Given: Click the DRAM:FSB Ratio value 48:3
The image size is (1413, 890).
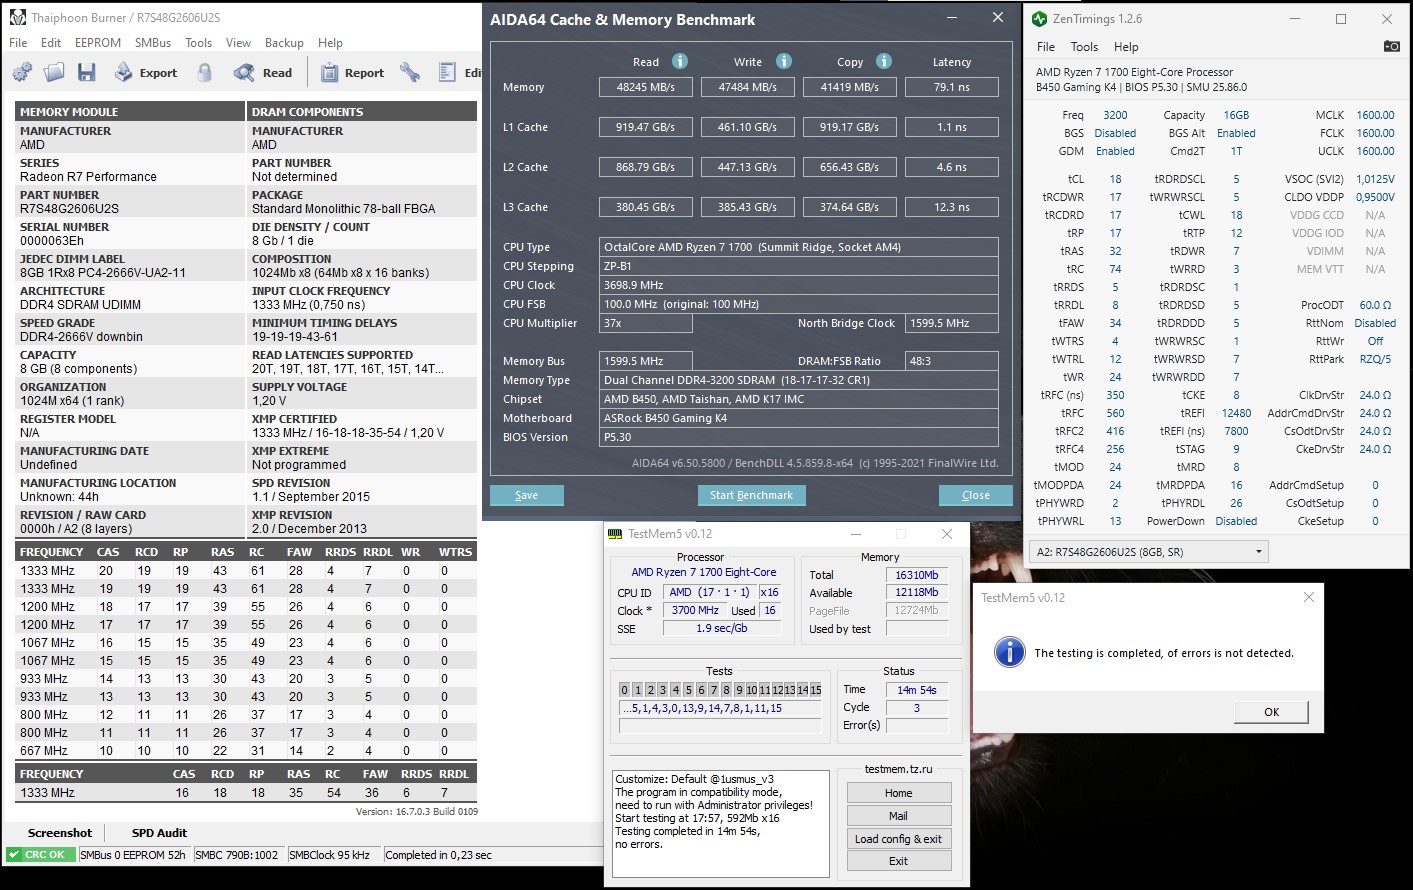Looking at the screenshot, I should [x=951, y=361].
